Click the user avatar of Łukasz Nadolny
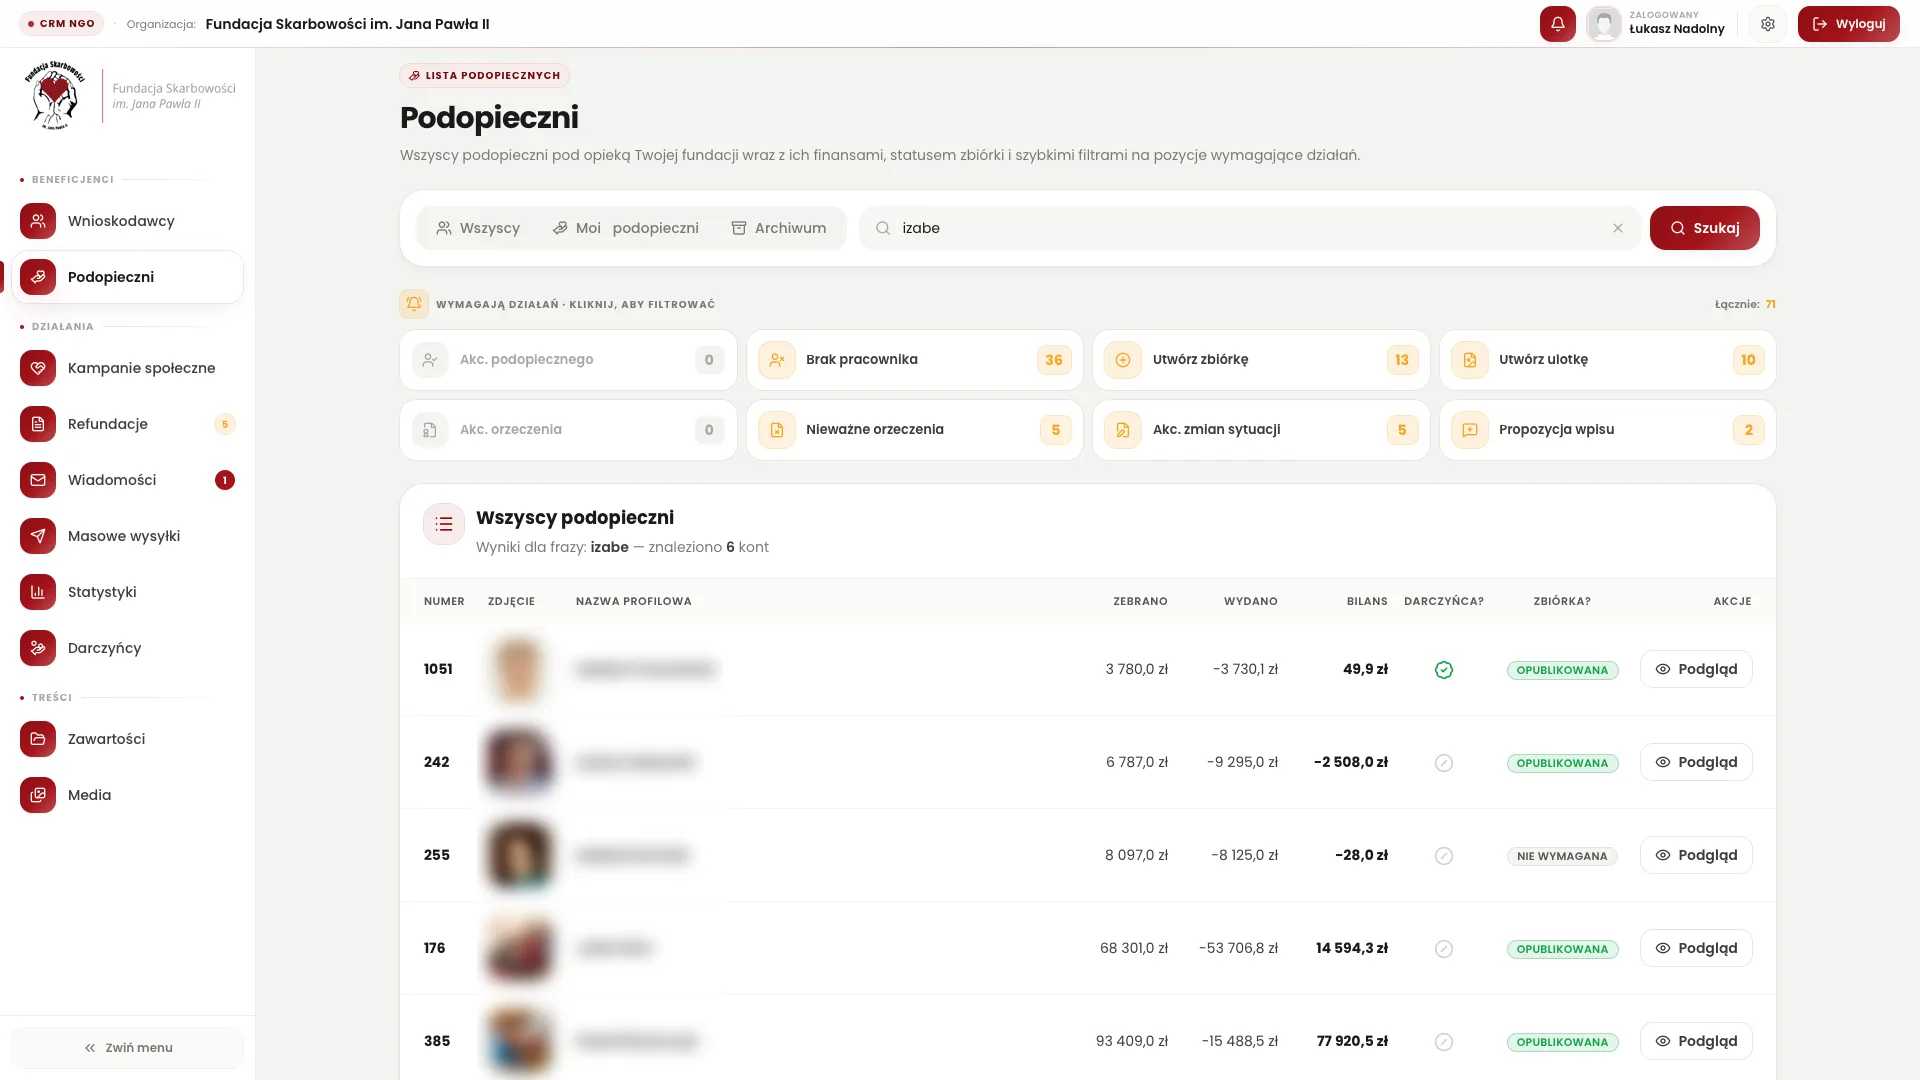 tap(1604, 24)
